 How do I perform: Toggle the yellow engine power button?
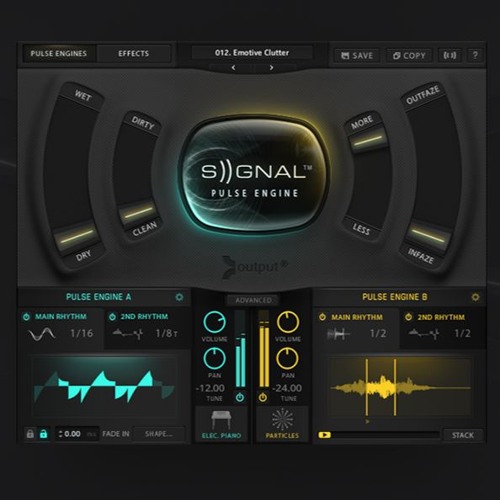click(x=263, y=397)
